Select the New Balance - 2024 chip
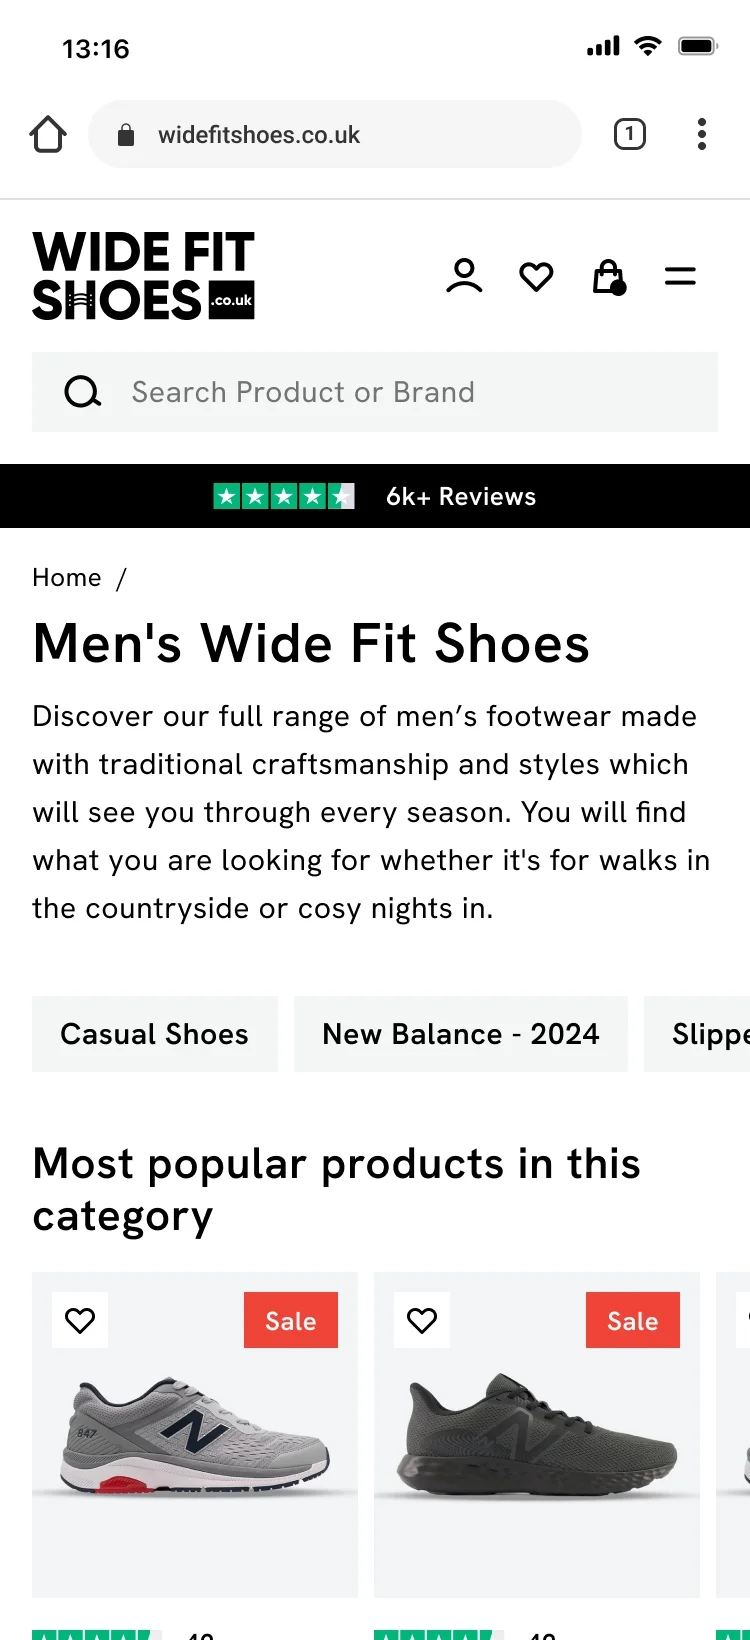The height and width of the screenshot is (1640, 750). tap(461, 1034)
